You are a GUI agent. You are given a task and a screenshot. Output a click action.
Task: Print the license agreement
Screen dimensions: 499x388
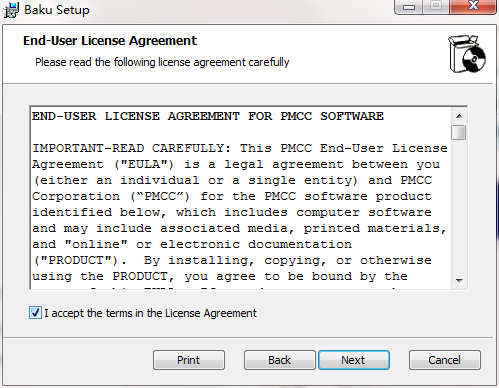[x=189, y=360]
